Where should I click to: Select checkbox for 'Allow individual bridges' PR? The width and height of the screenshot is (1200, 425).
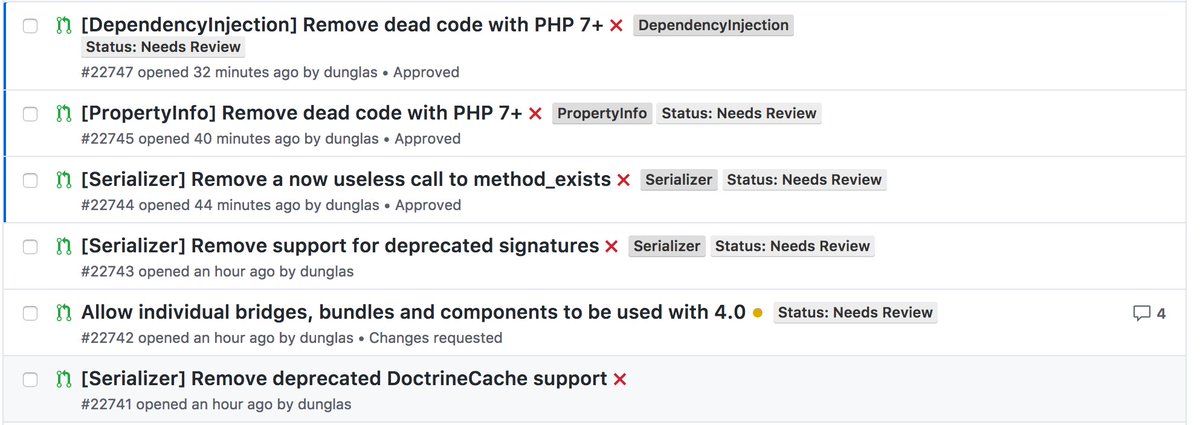pyautogui.click(x=31, y=313)
